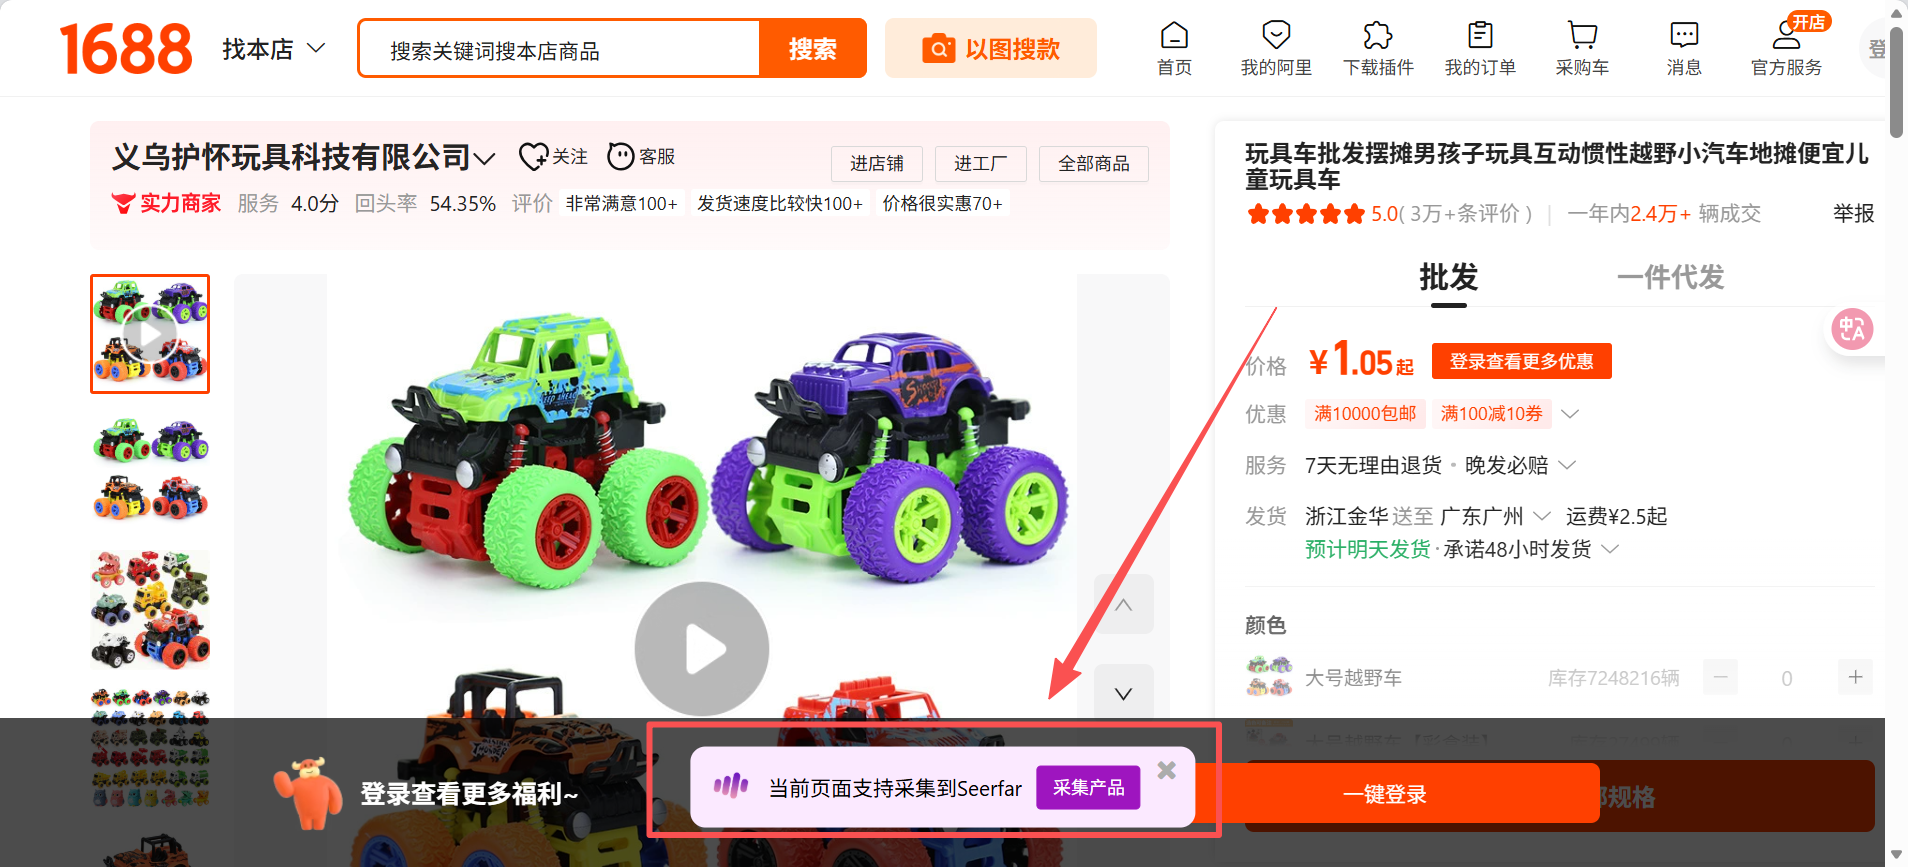Increase 大号越野车 quantity with plus
1908x867 pixels.
1855,677
